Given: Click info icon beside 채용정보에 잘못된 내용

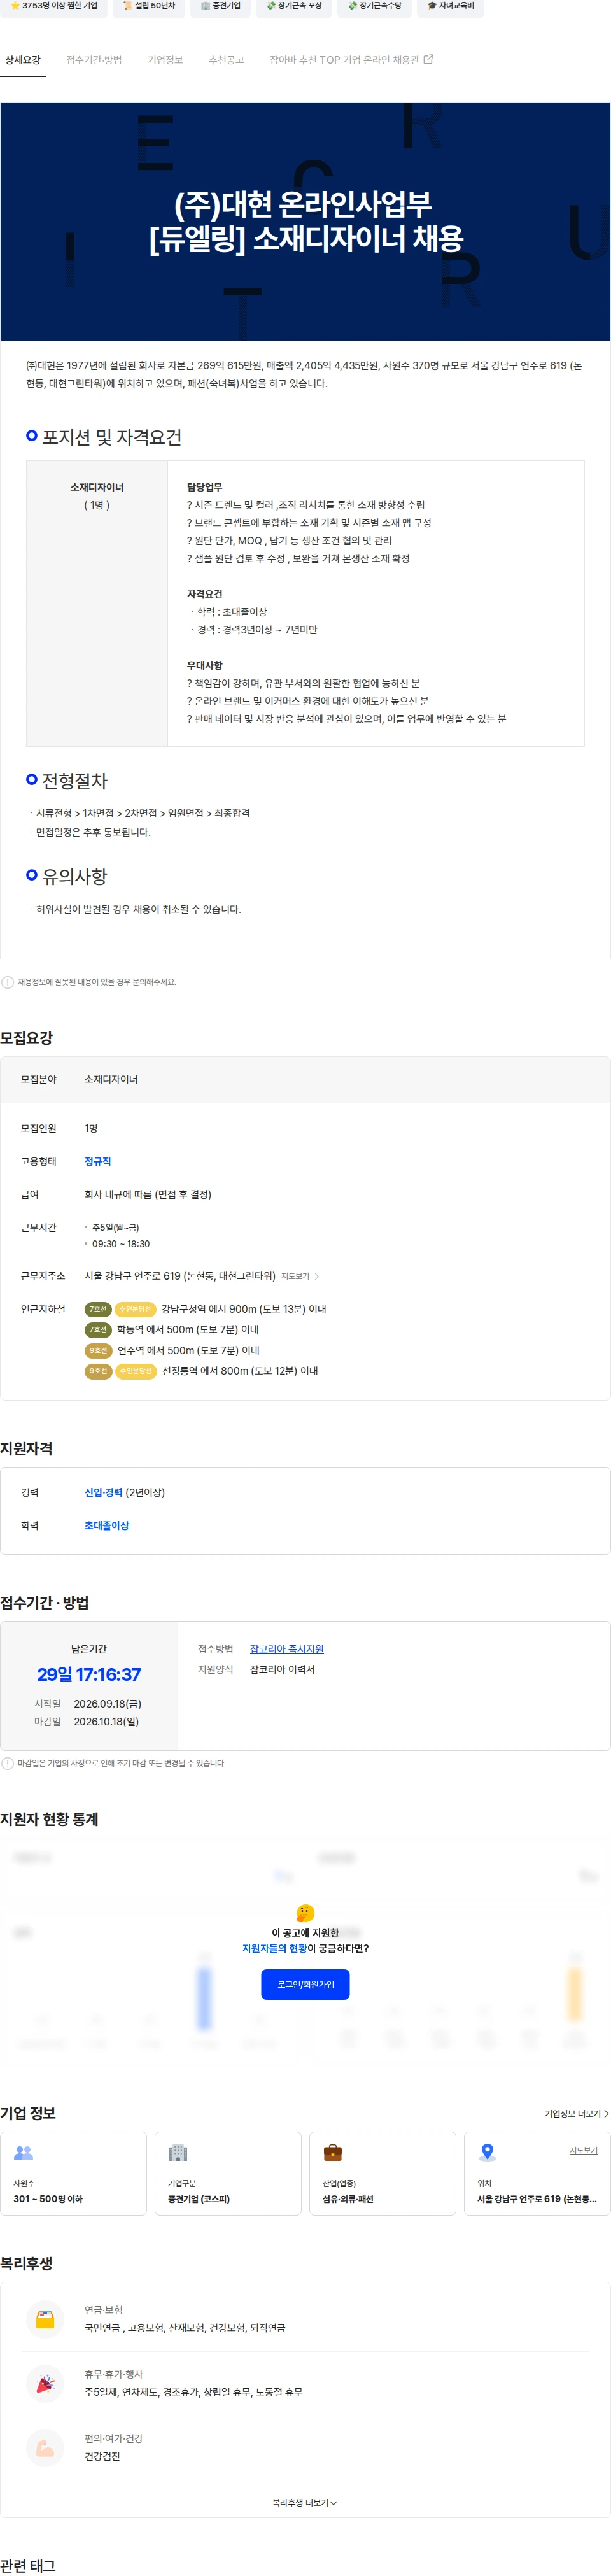Looking at the screenshot, I should point(8,982).
